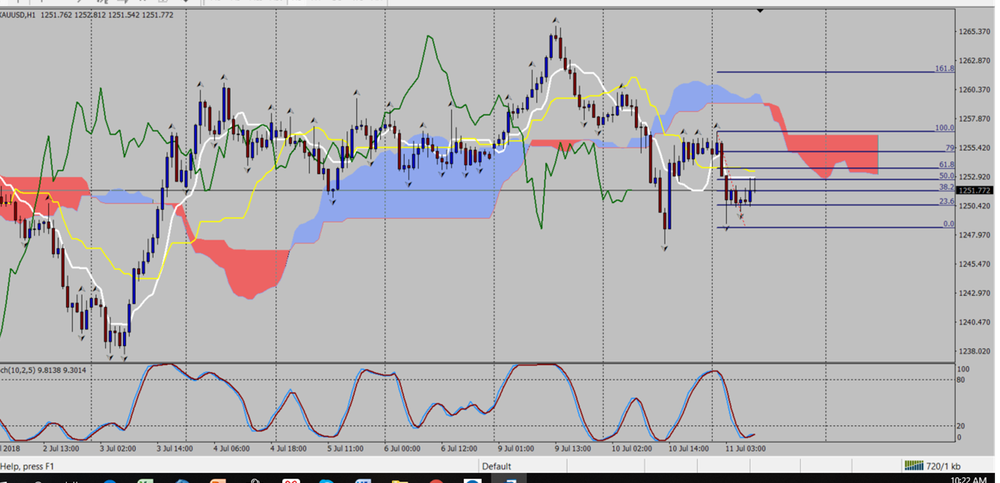Click the 2 Jul 13:00 time label
This screenshot has width=1000, height=483.
[x=61, y=449]
